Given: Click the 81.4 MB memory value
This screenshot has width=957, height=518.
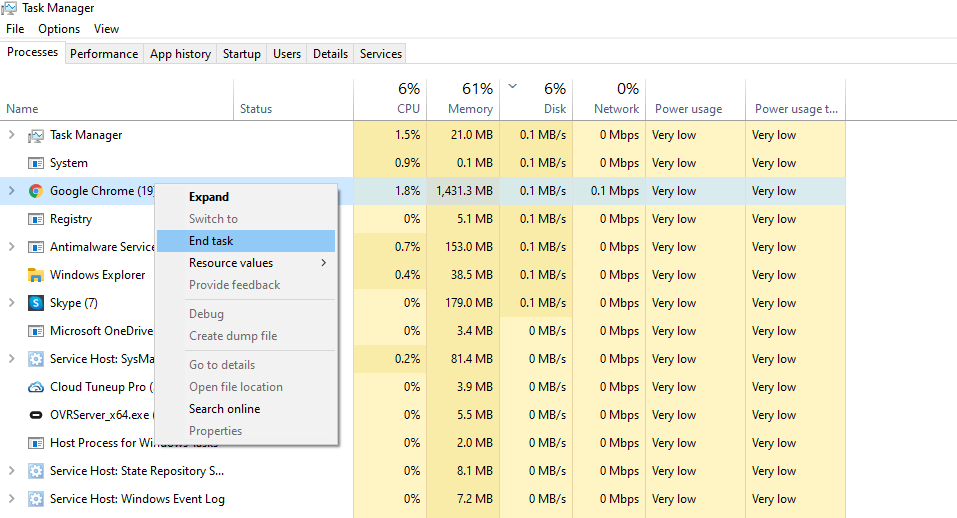Looking at the screenshot, I should point(472,359).
